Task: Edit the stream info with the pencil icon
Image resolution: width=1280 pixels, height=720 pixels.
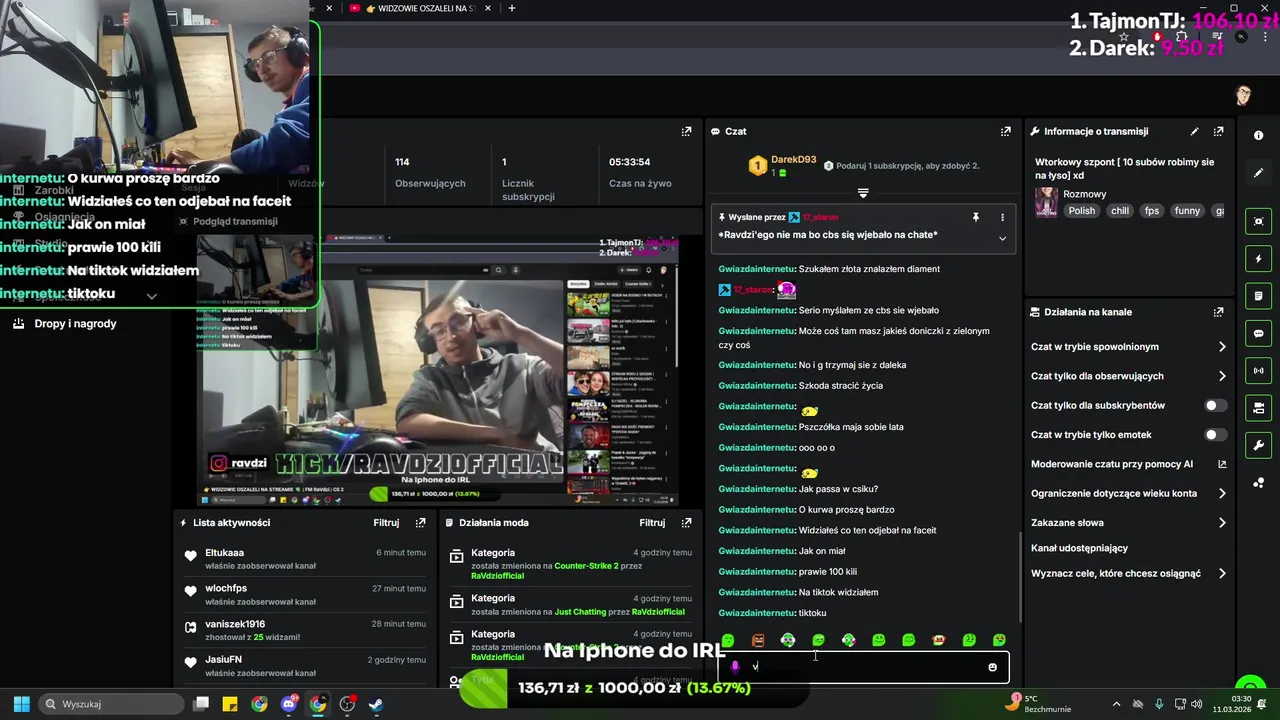Action: [x=1194, y=131]
